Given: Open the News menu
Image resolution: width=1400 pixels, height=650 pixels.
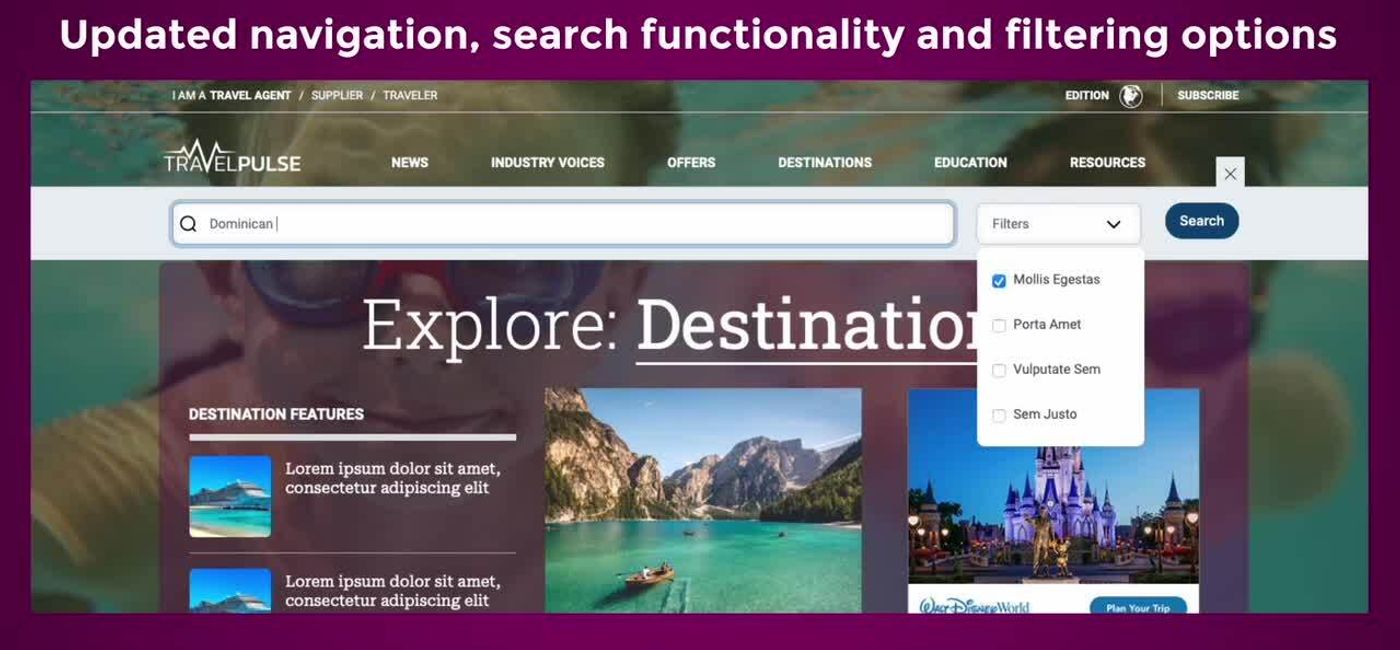Looking at the screenshot, I should (410, 162).
